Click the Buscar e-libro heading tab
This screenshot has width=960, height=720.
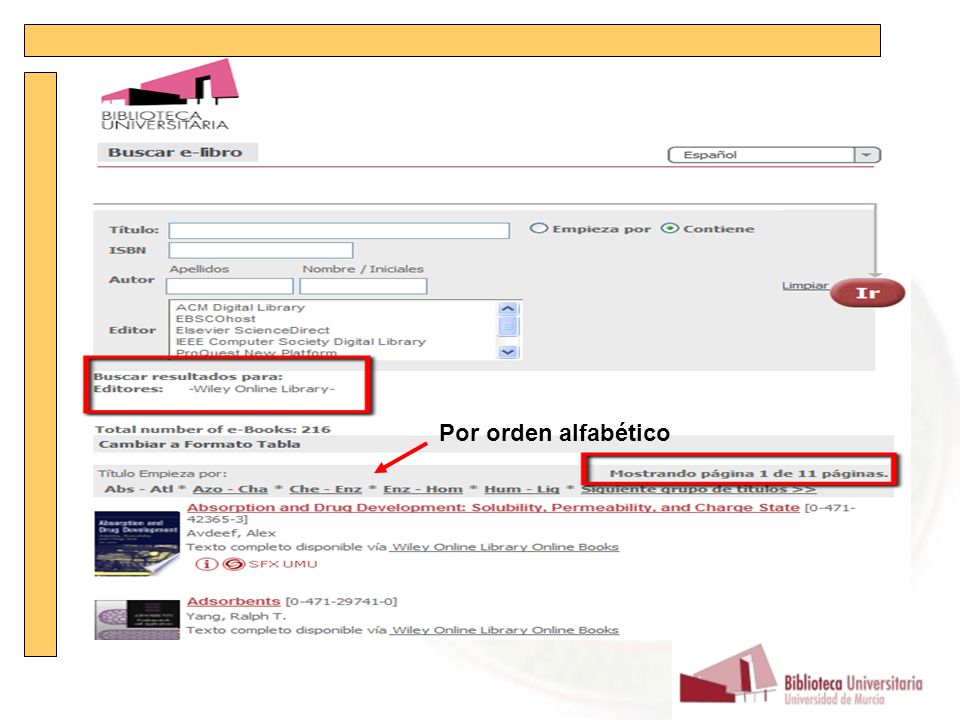(177, 152)
